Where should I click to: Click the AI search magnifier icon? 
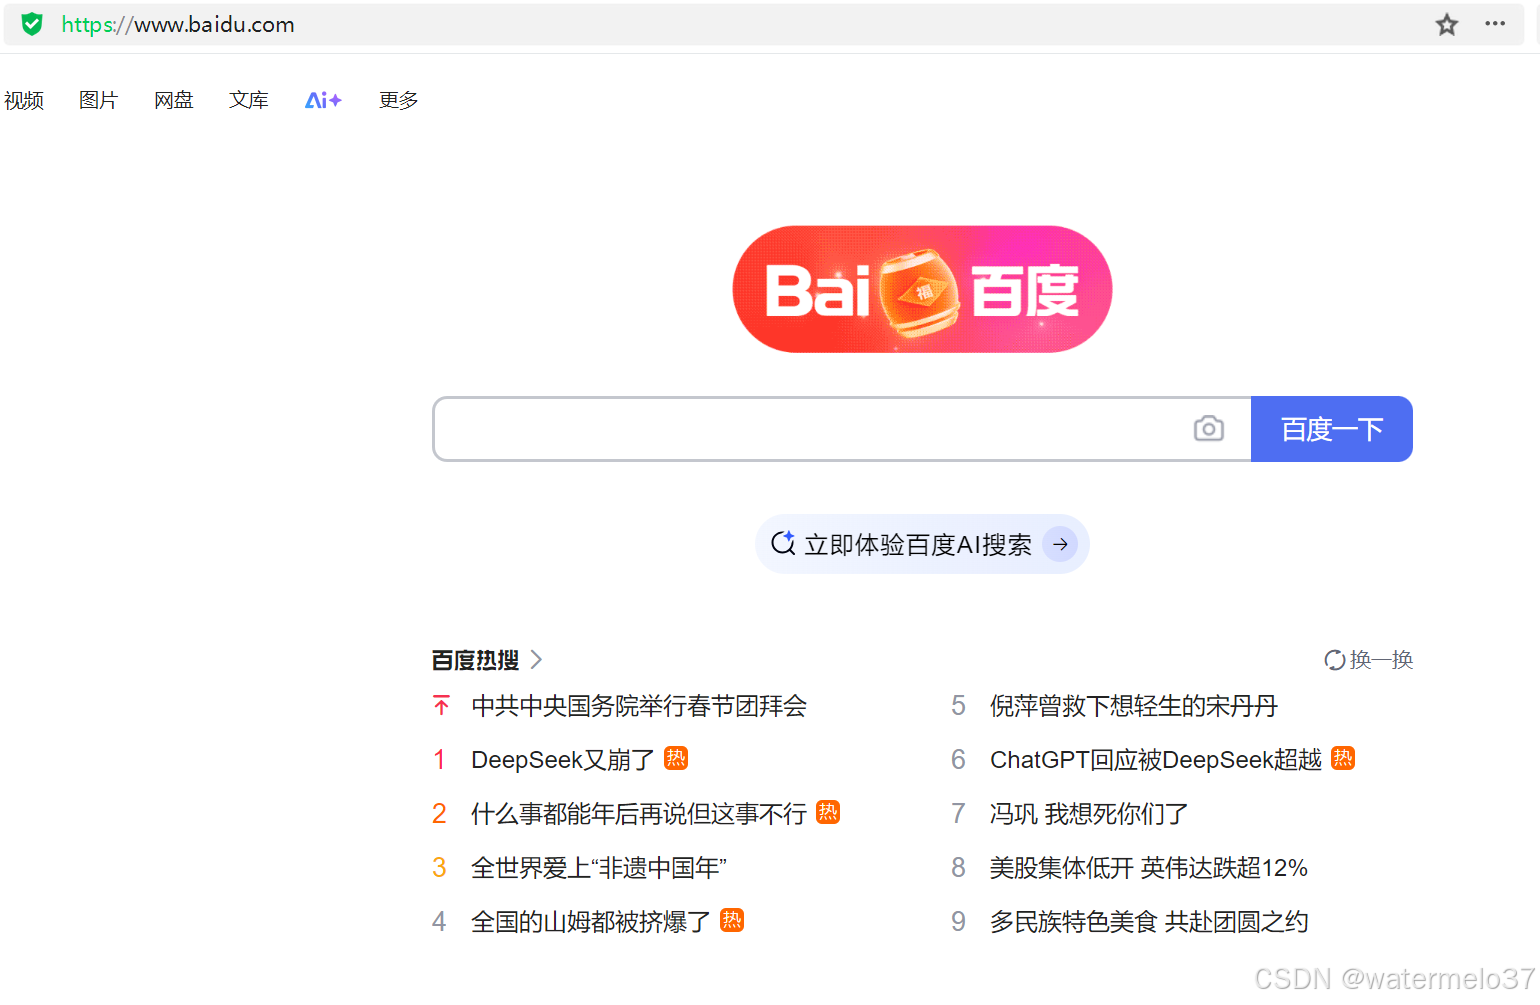click(x=783, y=543)
